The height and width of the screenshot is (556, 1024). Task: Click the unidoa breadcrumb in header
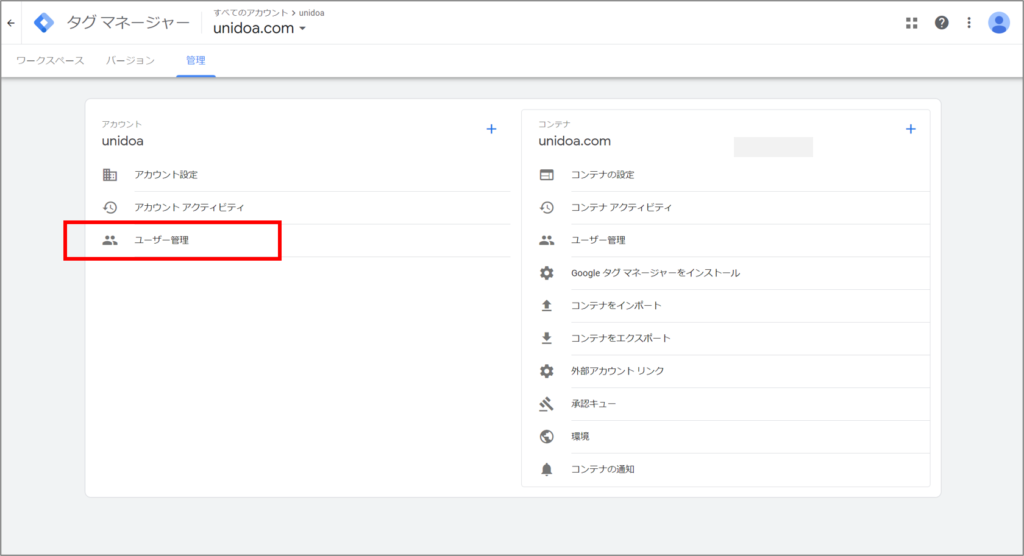tap(312, 12)
